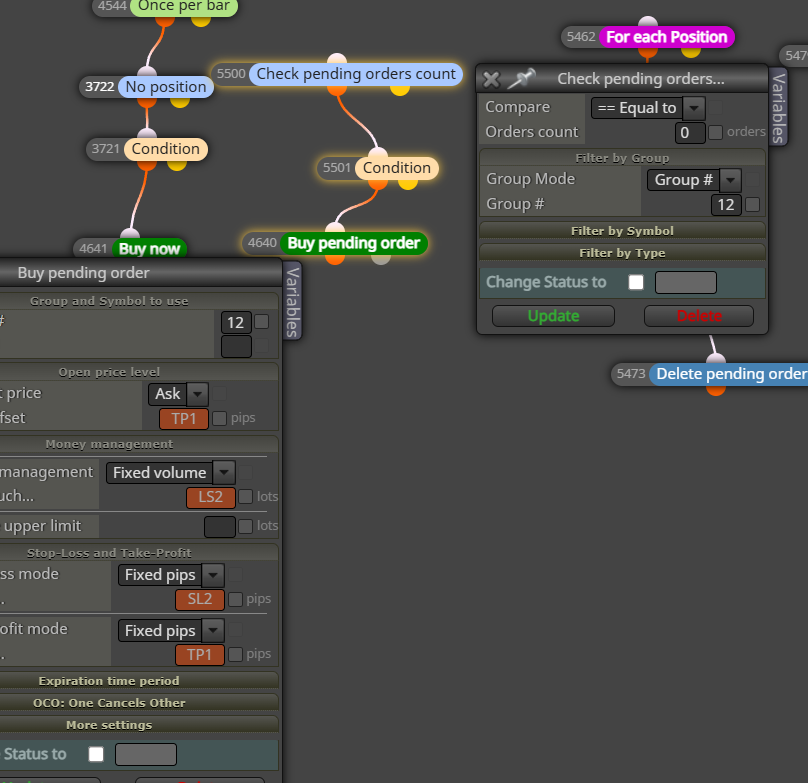
Task: Select the Buy now block
Action: pyautogui.click(x=149, y=248)
